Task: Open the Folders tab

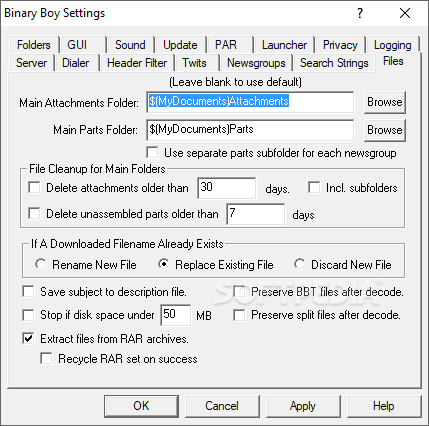Action: (x=34, y=45)
